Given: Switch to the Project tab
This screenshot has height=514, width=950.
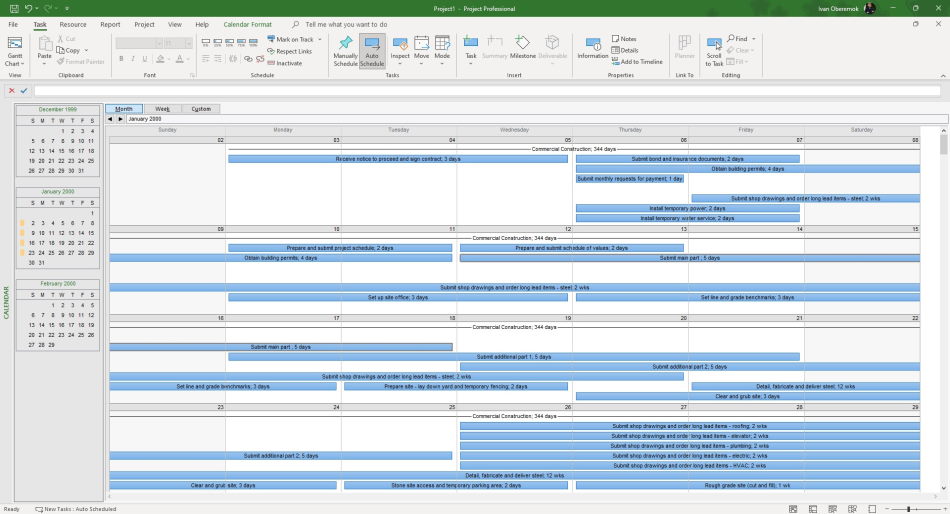Looking at the screenshot, I should pyautogui.click(x=144, y=25).
